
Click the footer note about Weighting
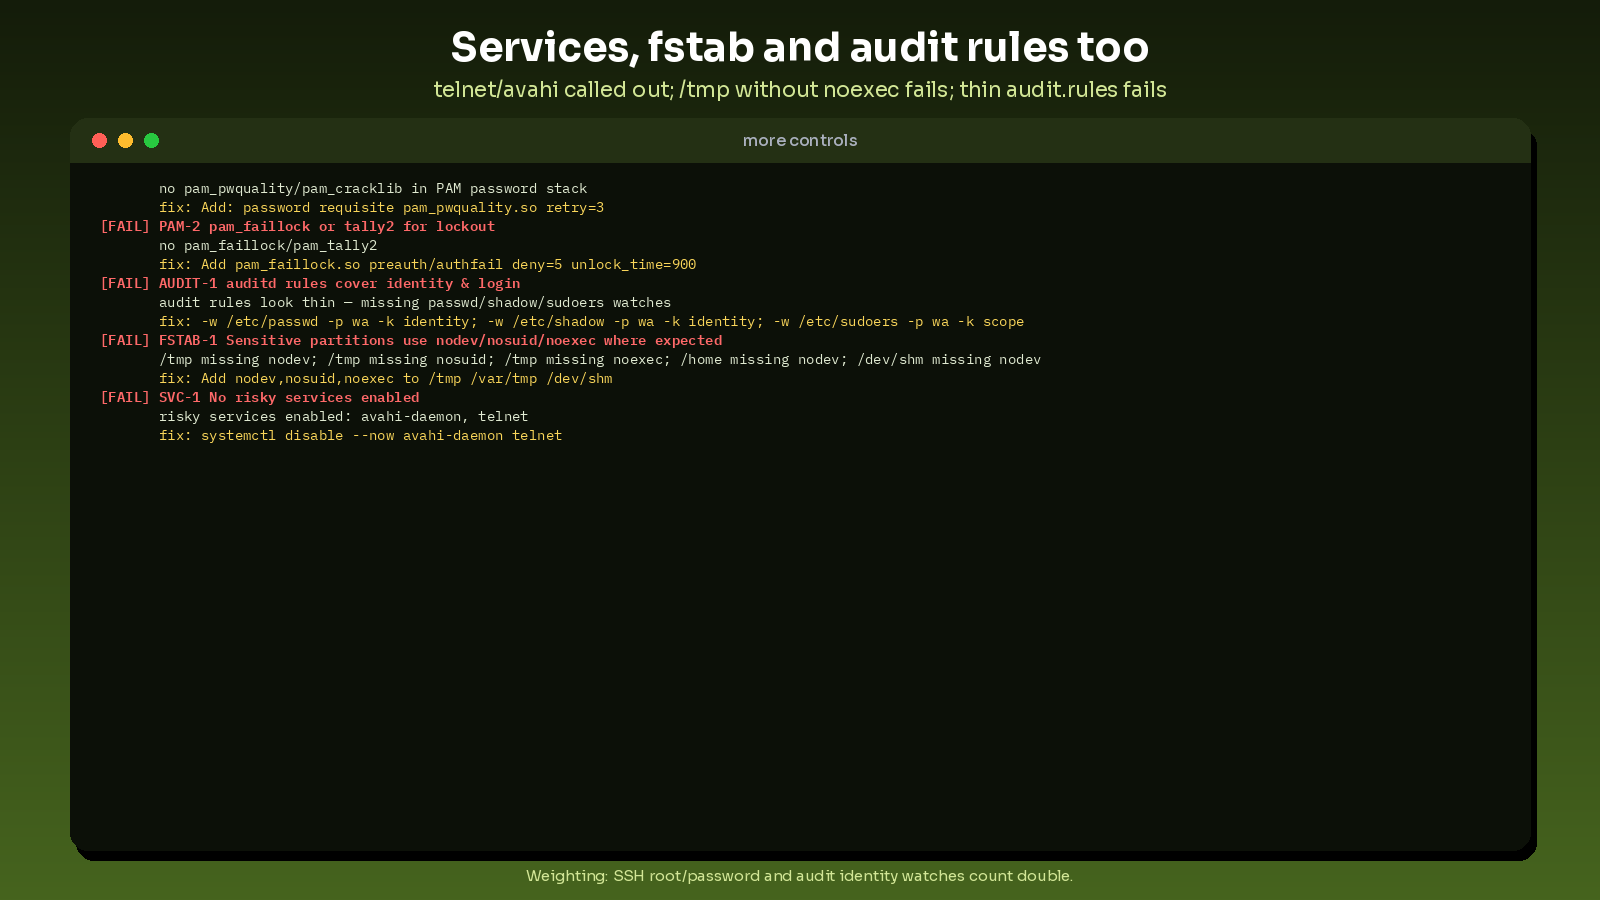click(x=800, y=876)
